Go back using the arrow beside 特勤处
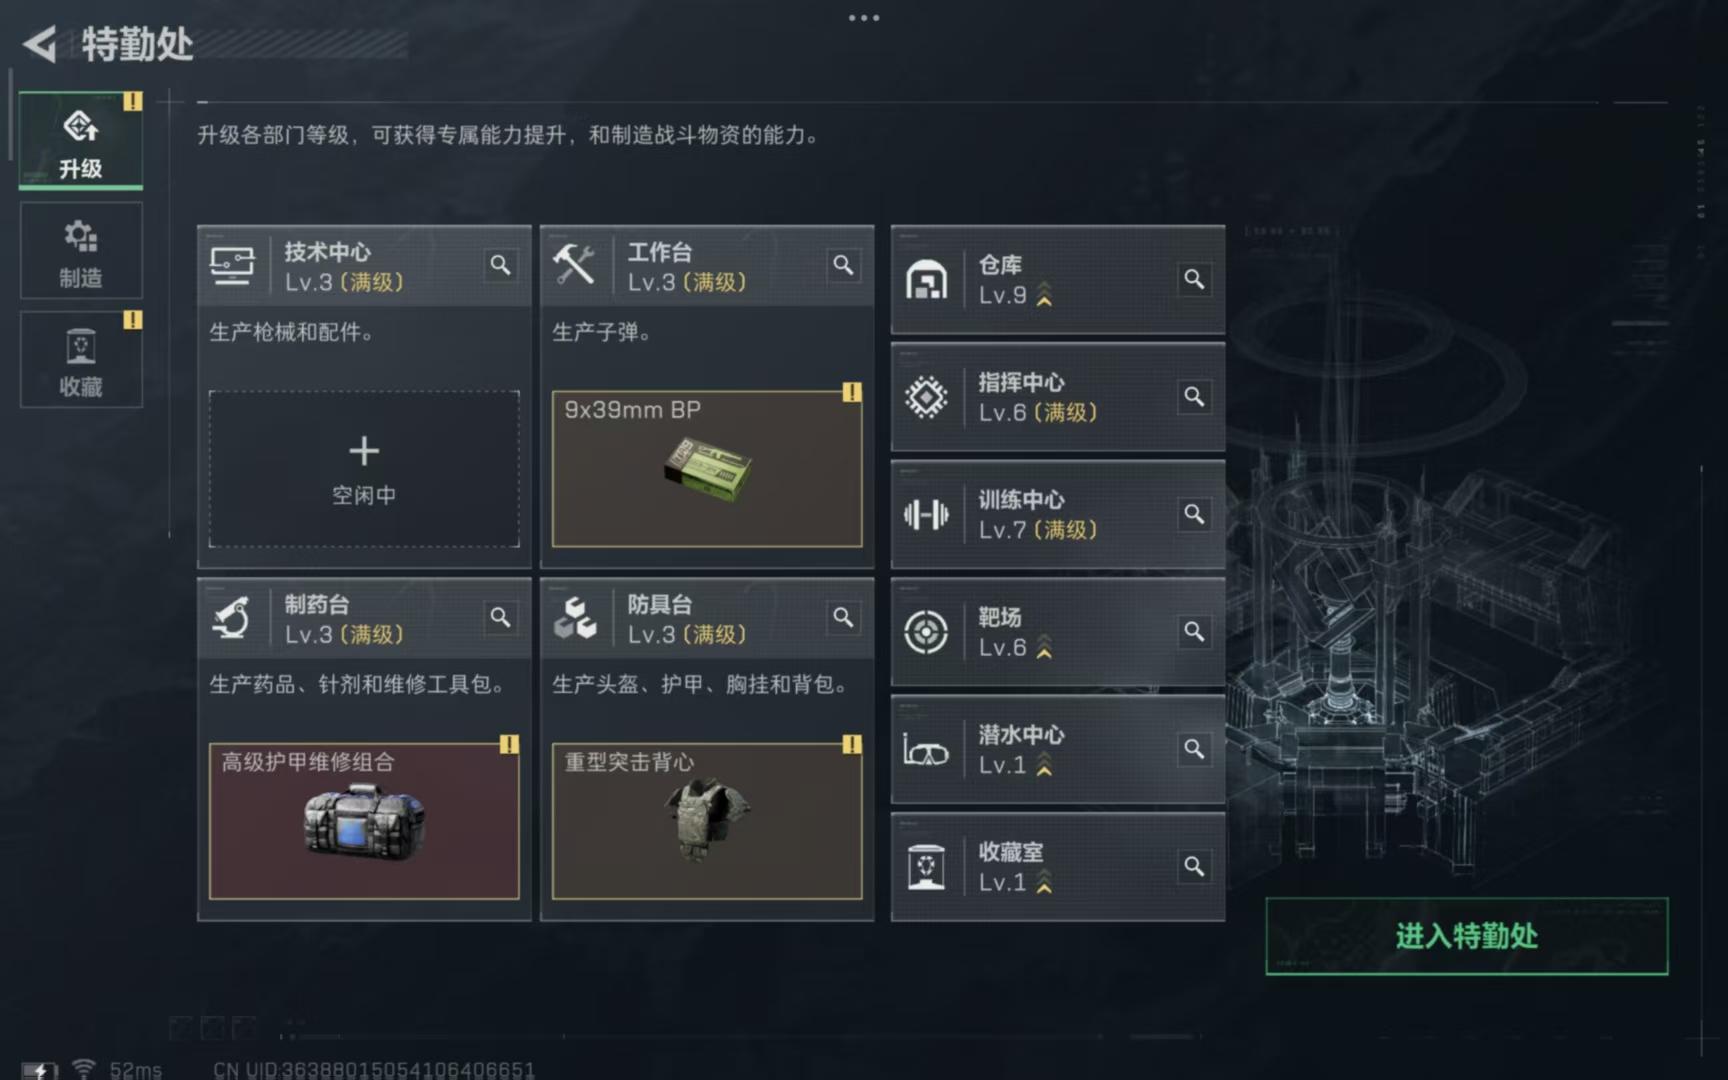 point(40,44)
